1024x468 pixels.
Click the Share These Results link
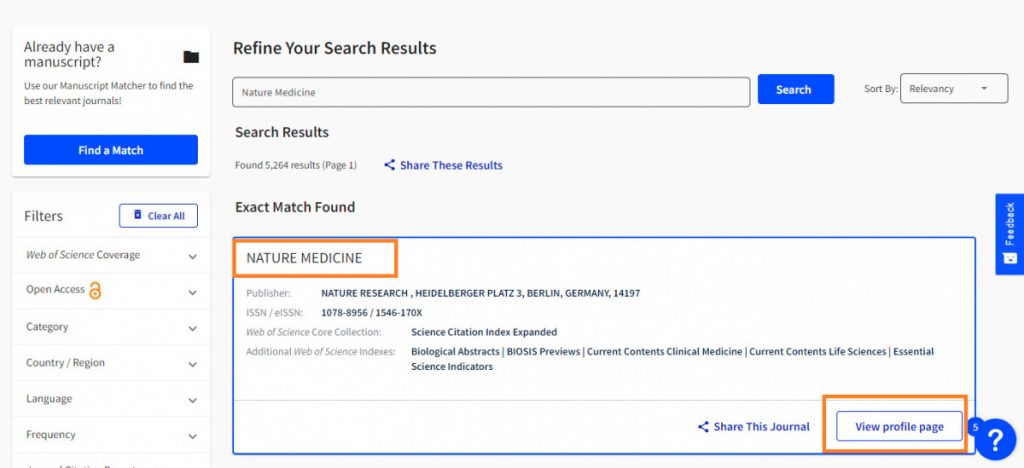[451, 165]
